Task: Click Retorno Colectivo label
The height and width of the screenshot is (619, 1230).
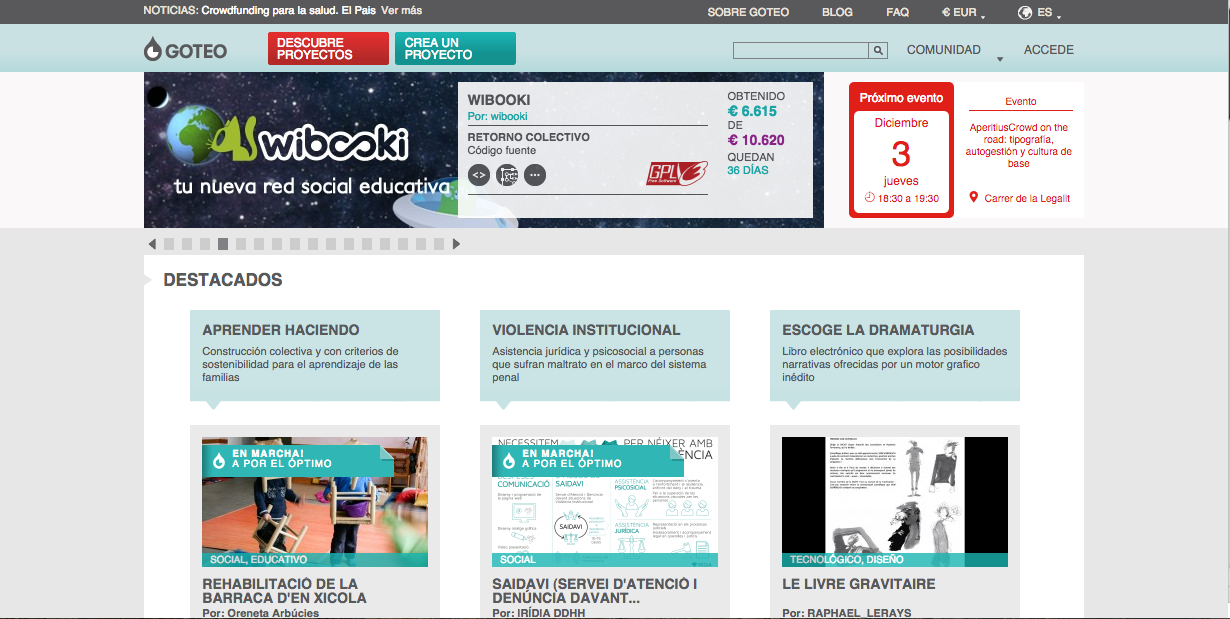Action: [529, 137]
